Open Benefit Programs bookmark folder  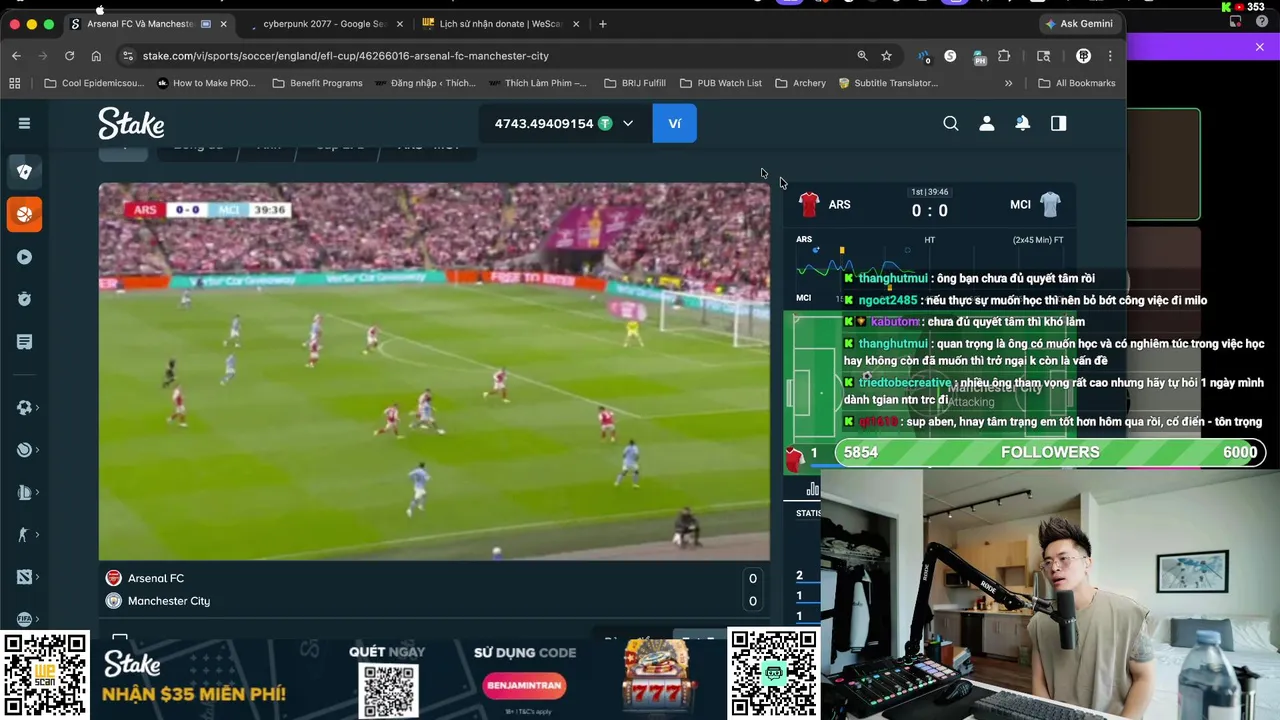[x=317, y=83]
